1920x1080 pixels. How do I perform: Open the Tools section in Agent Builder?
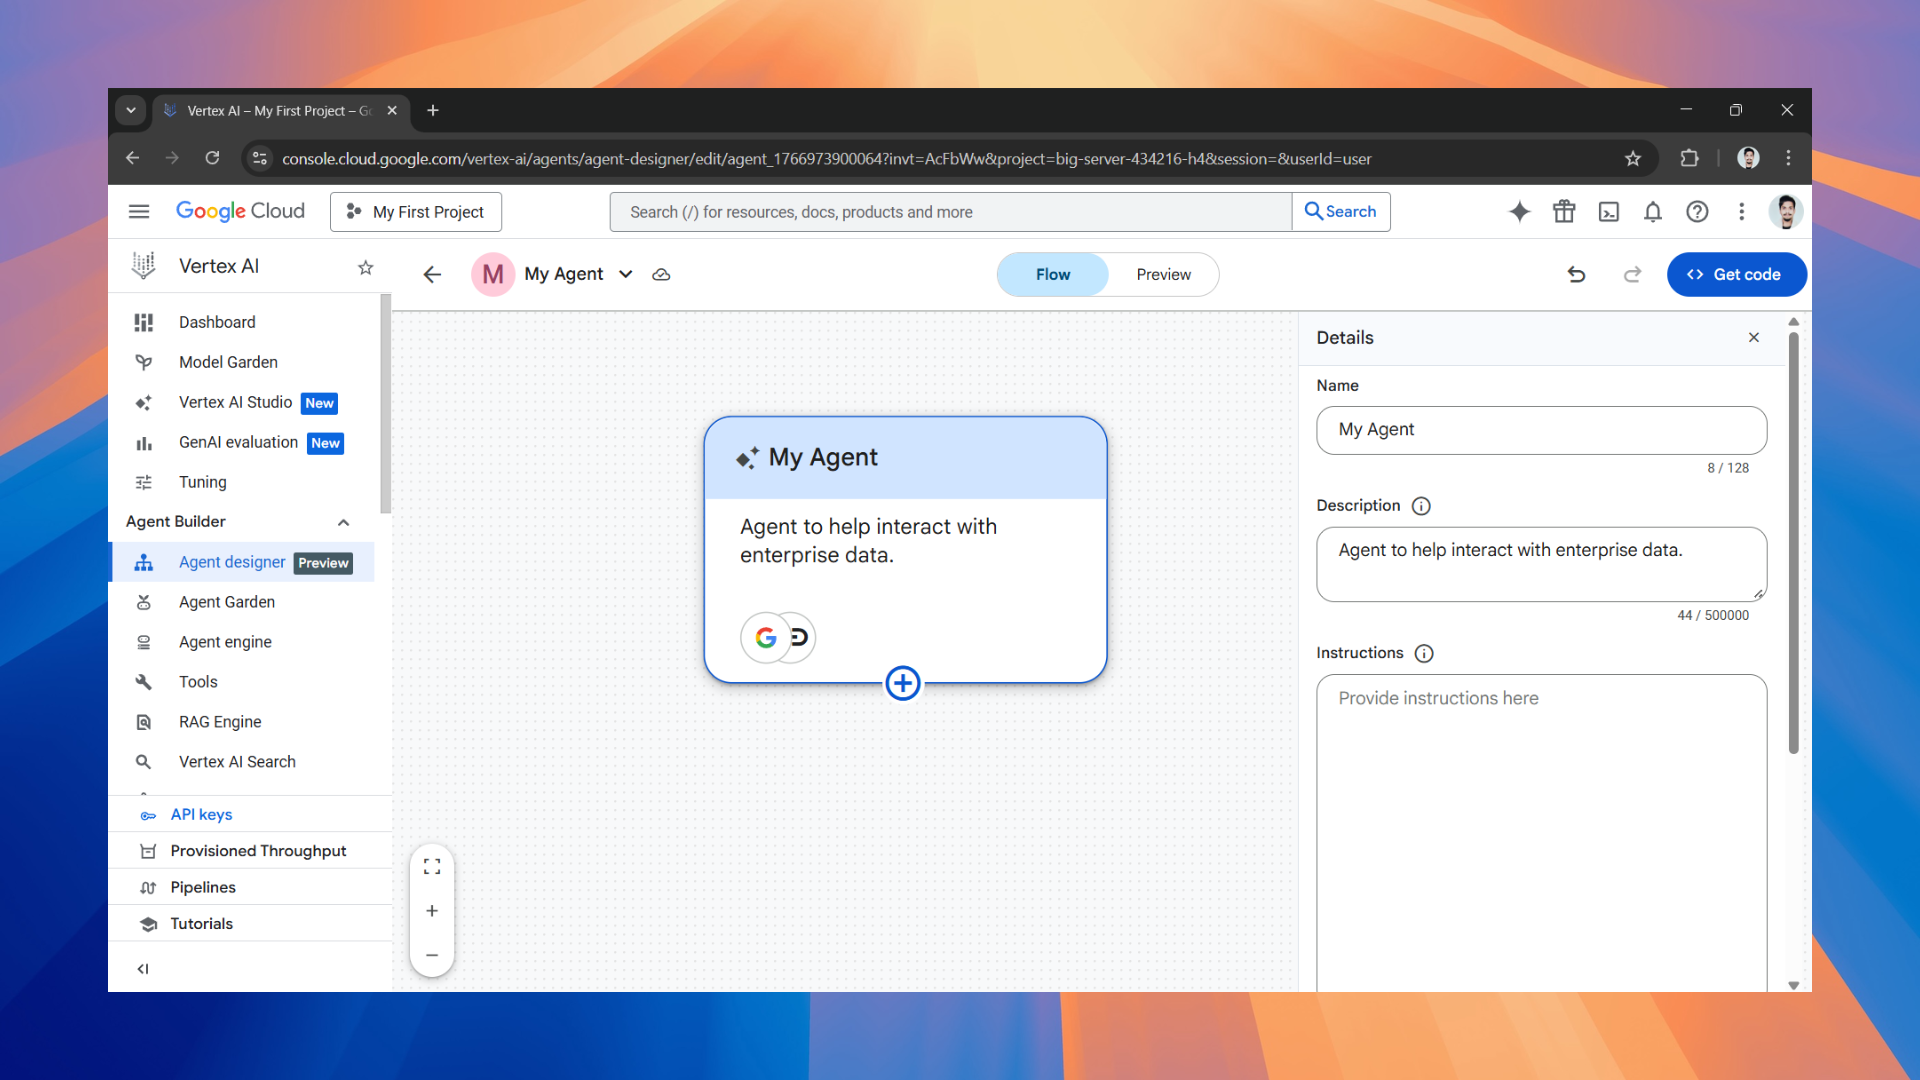tap(197, 681)
